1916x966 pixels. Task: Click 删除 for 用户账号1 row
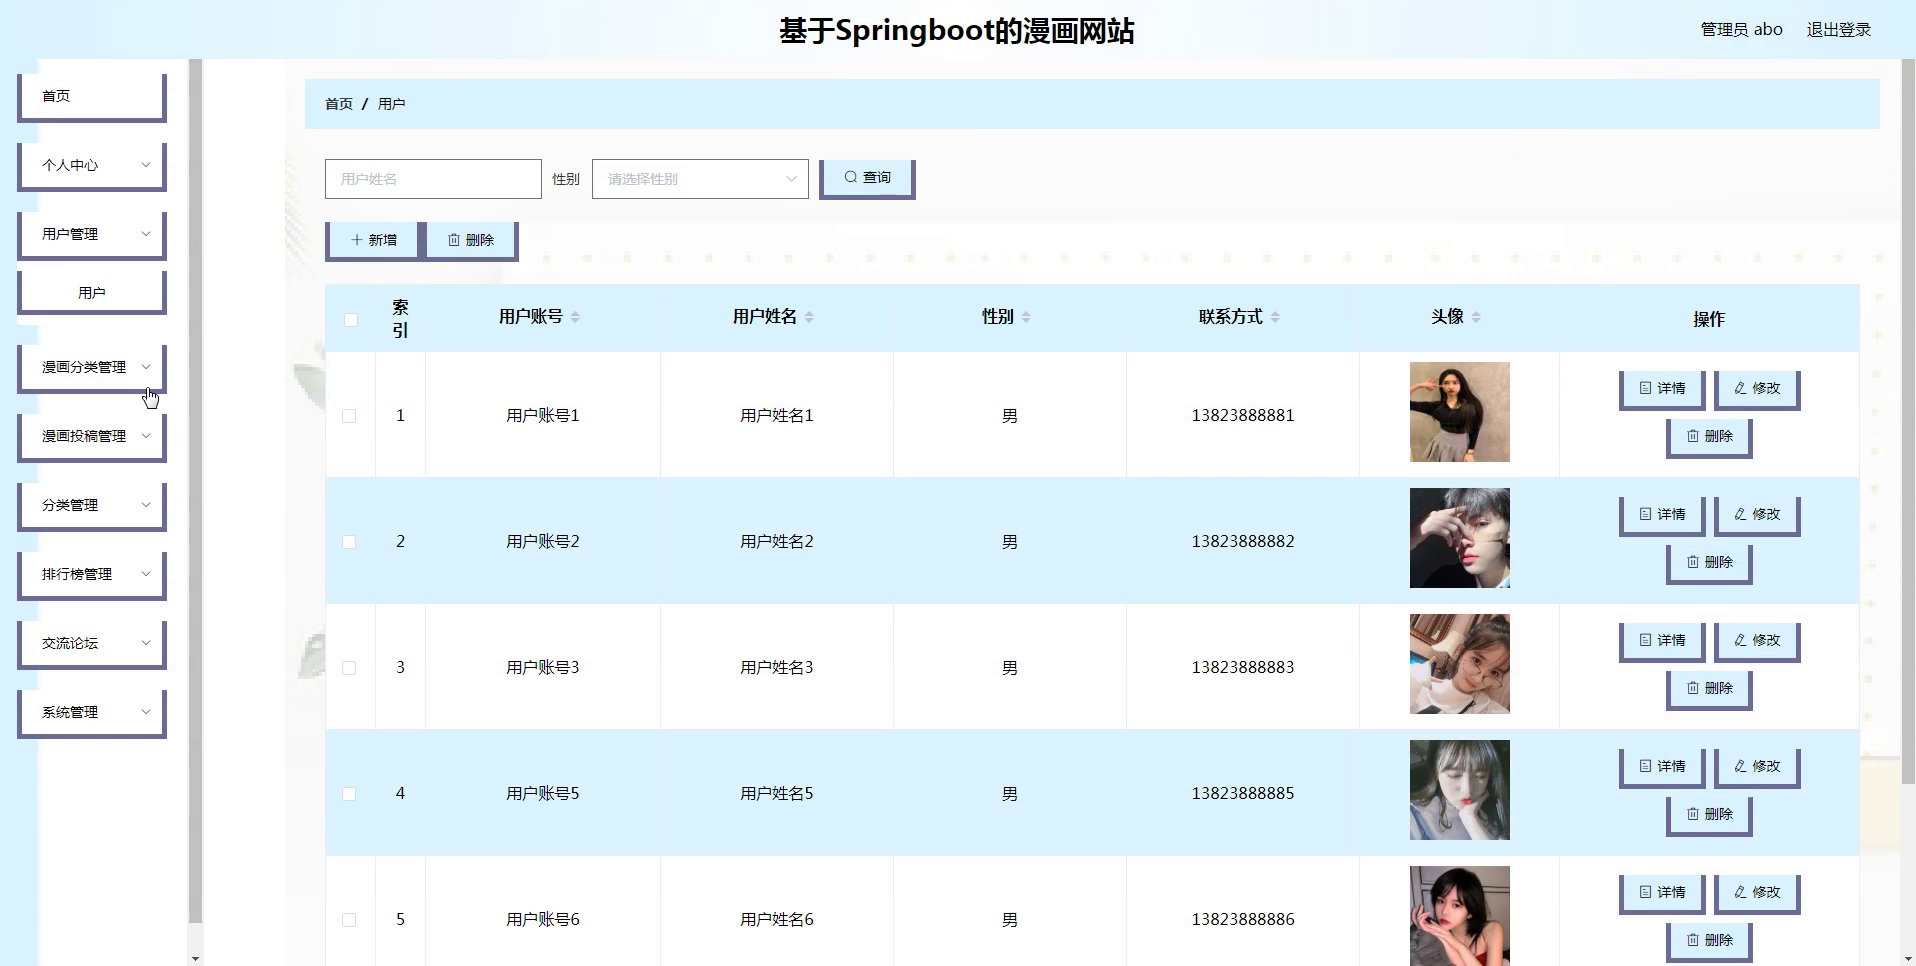1709,438
